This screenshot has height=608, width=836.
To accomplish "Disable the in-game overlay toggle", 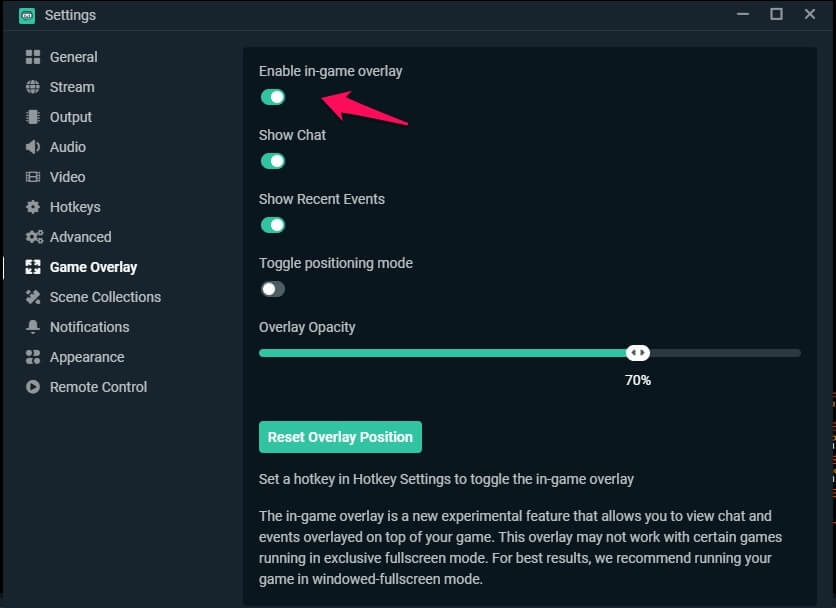I will [x=273, y=97].
